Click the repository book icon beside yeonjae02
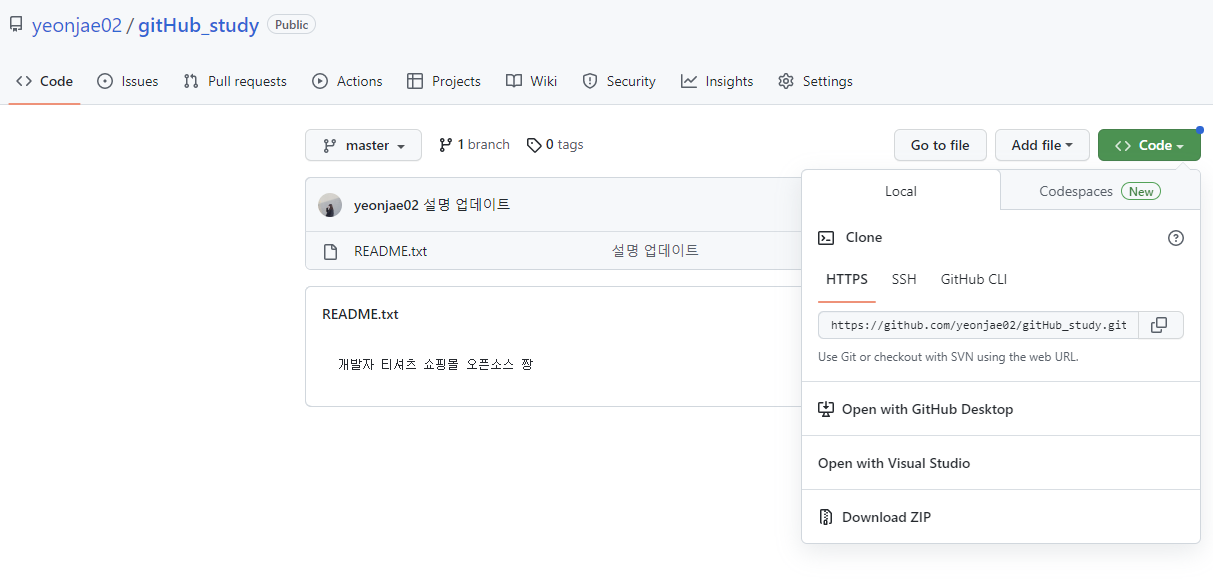The image size is (1213, 579). pos(16,25)
